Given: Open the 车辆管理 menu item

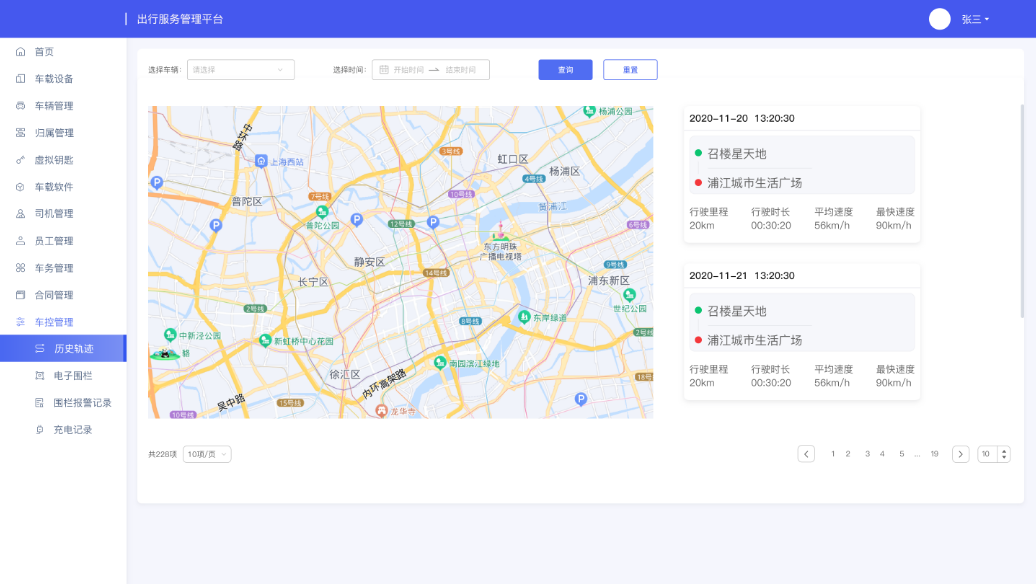Looking at the screenshot, I should click(63, 106).
